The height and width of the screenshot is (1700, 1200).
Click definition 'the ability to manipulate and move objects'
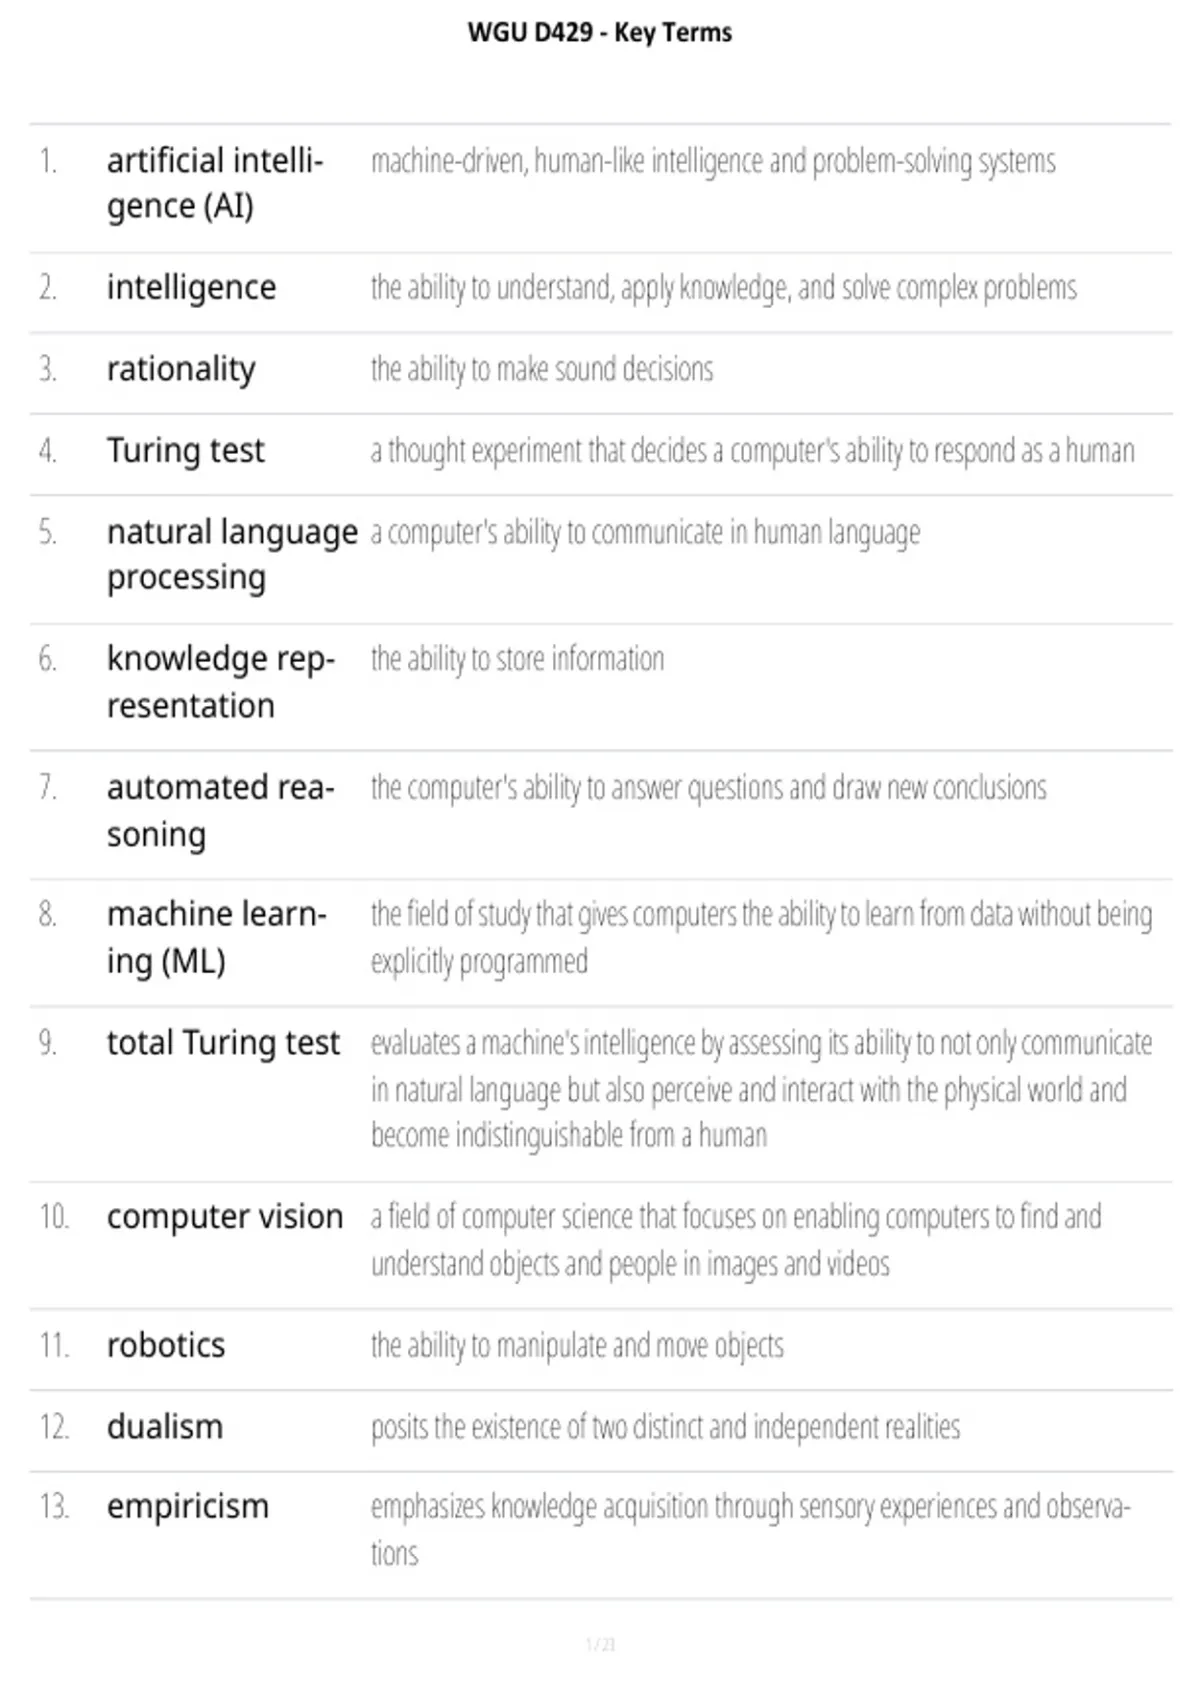(577, 1346)
